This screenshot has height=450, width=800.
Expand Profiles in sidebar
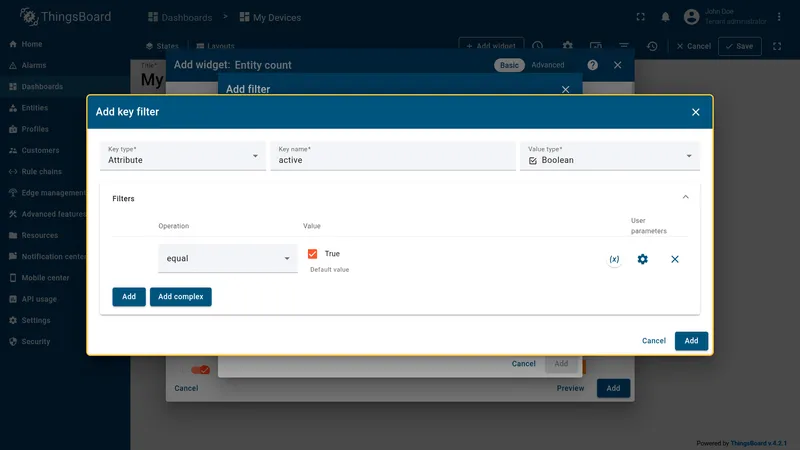(x=35, y=129)
